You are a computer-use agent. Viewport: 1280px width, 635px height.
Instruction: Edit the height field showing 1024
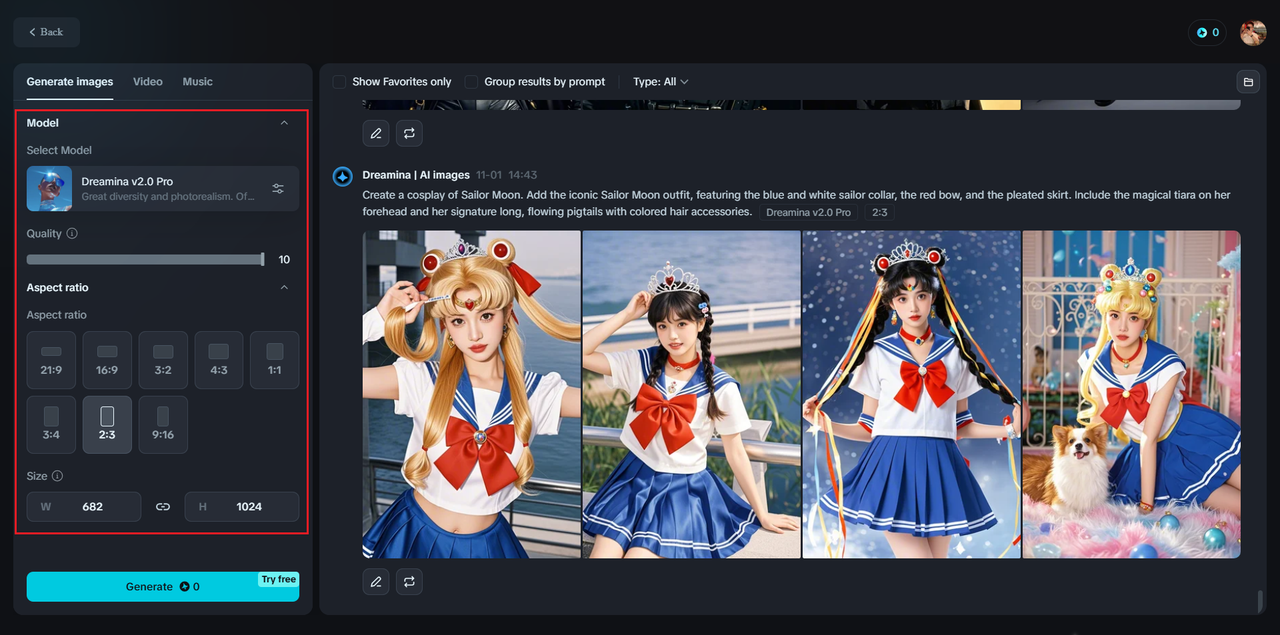click(x=242, y=507)
